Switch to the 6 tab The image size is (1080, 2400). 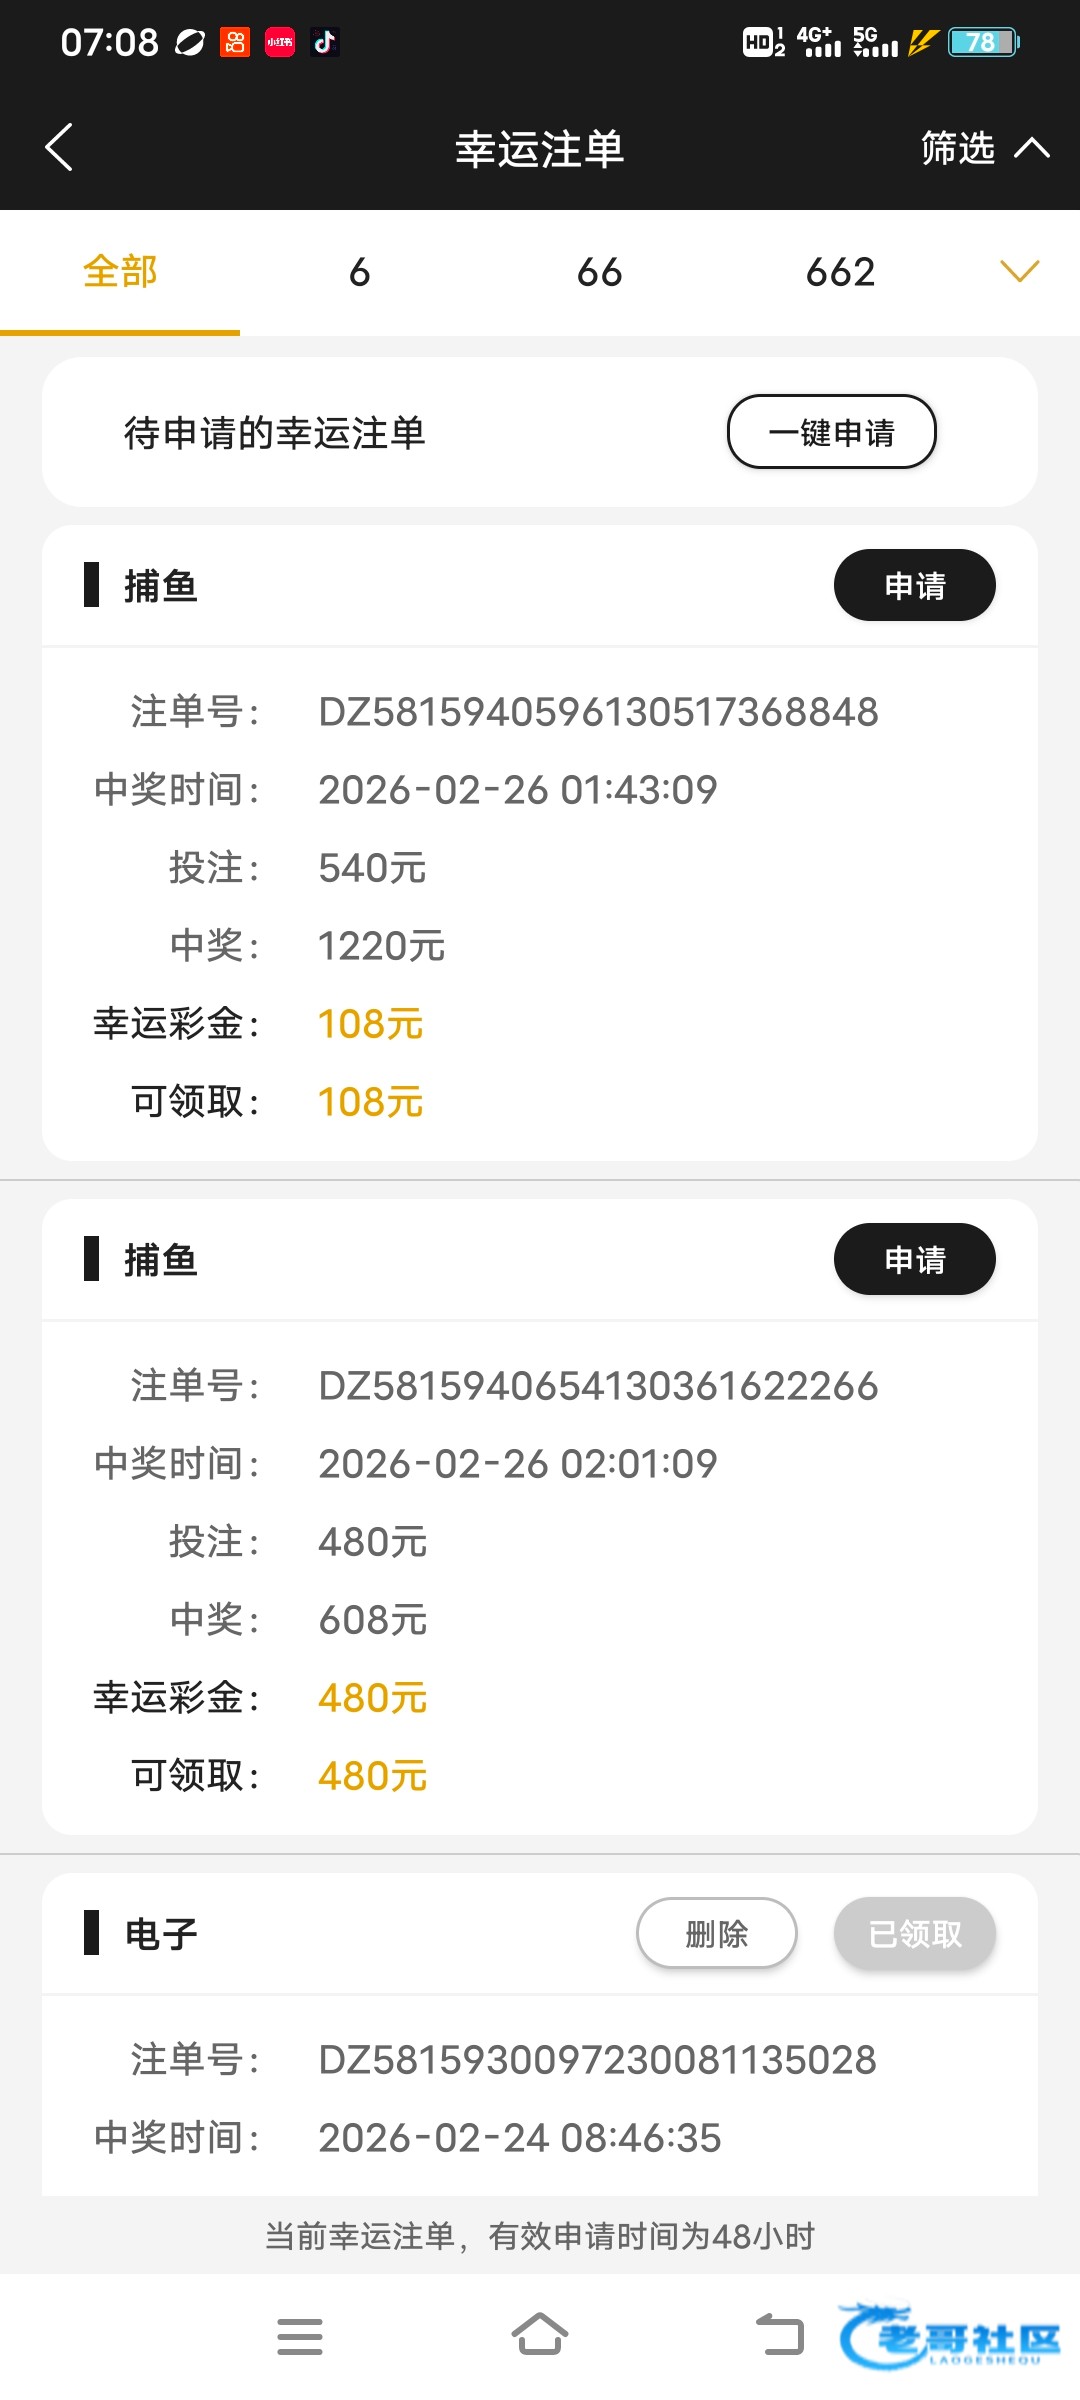click(360, 272)
